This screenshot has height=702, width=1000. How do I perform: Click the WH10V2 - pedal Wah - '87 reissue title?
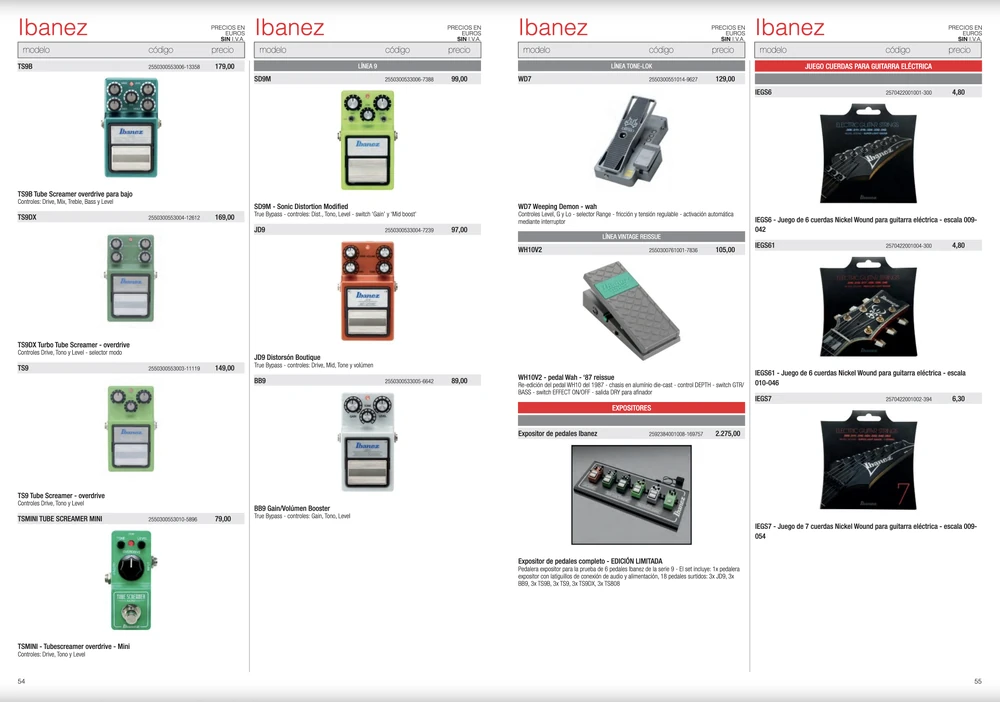coord(566,377)
